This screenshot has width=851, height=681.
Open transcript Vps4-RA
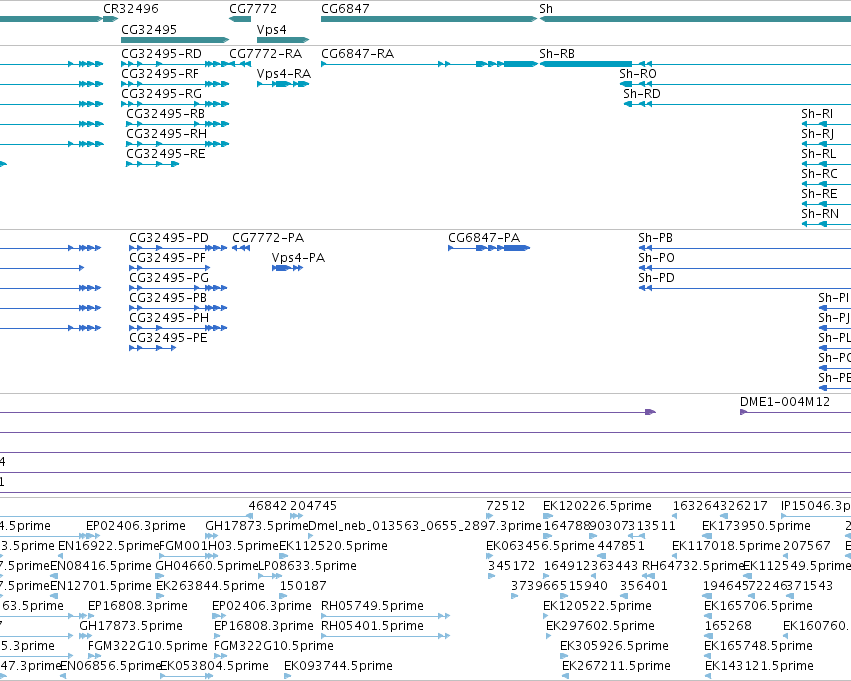click(x=284, y=74)
